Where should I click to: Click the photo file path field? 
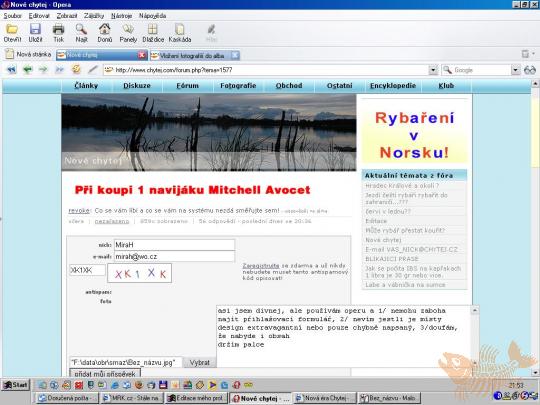126,362
